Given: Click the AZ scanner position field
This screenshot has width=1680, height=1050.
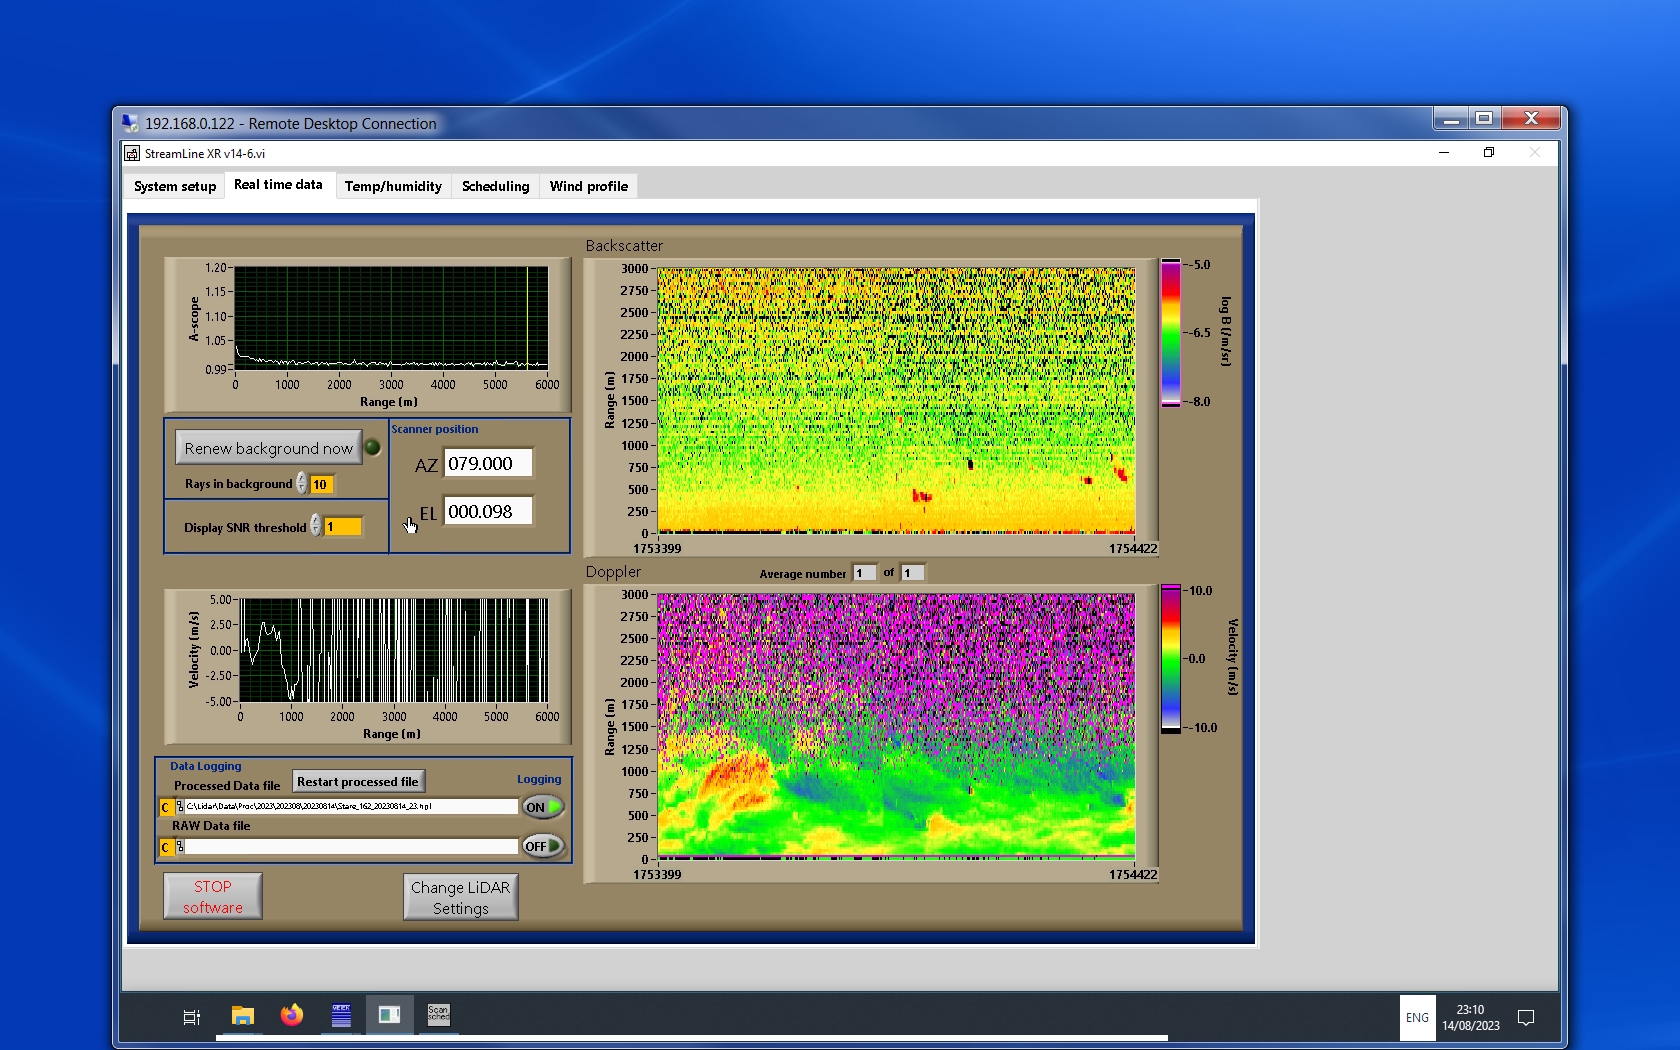Looking at the screenshot, I should (488, 464).
